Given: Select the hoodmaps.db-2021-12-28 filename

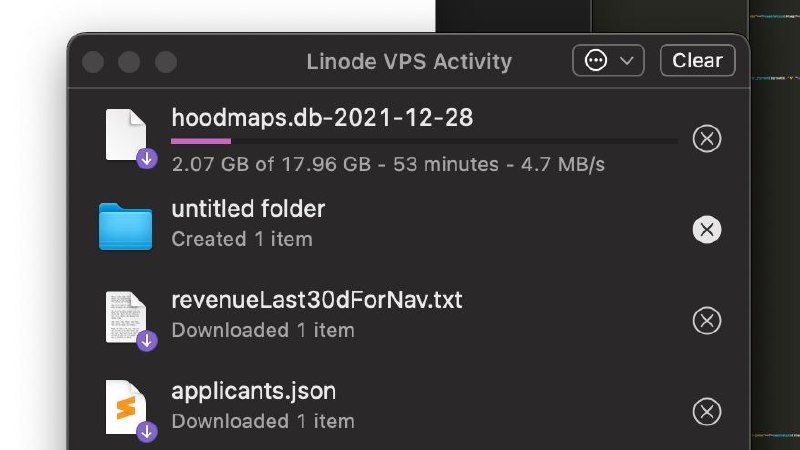Looking at the screenshot, I should (x=322, y=117).
